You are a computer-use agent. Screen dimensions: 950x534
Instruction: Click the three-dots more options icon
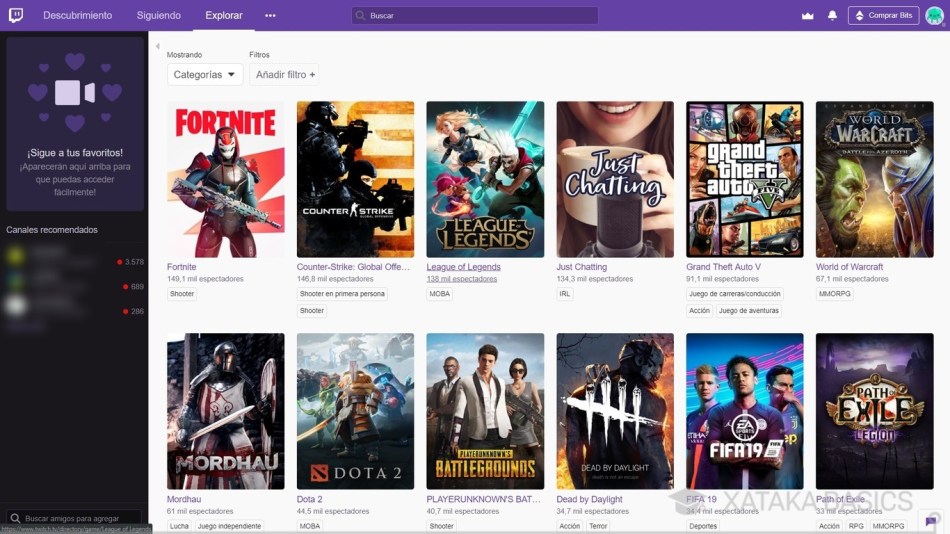click(270, 16)
